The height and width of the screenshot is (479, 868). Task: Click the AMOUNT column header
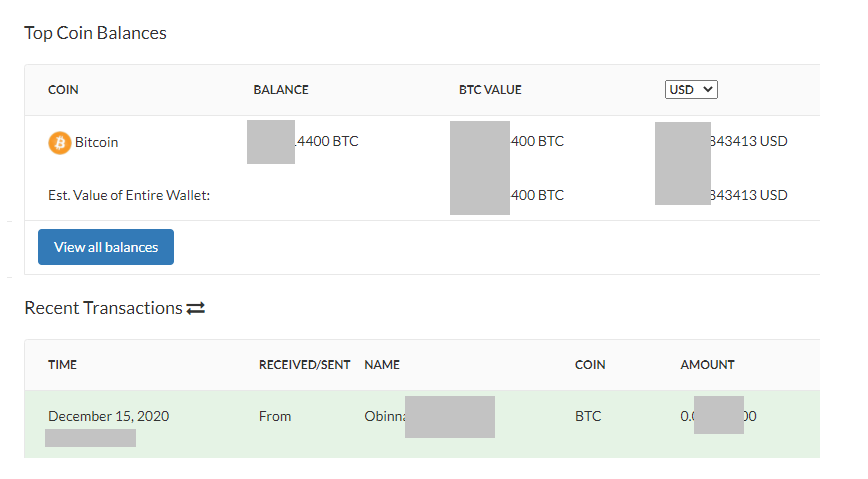click(707, 365)
